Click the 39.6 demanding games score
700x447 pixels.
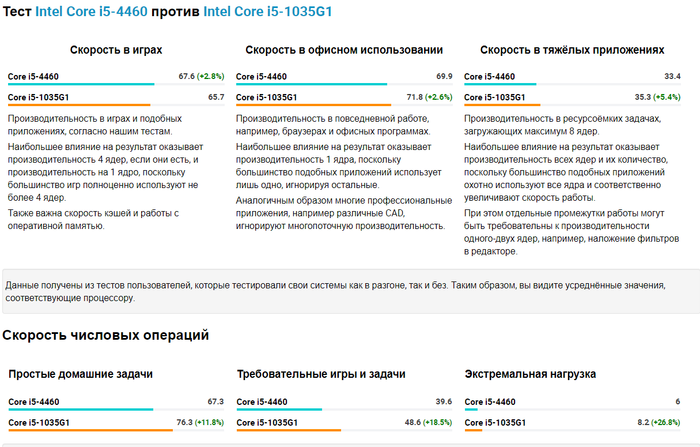pos(444,401)
